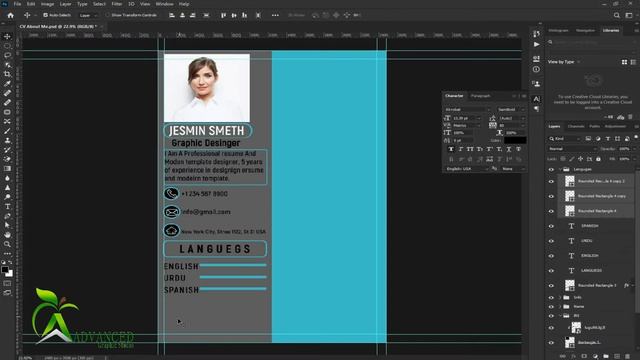Open the View by Type dropdown
The image size is (640, 360).
point(564,62)
